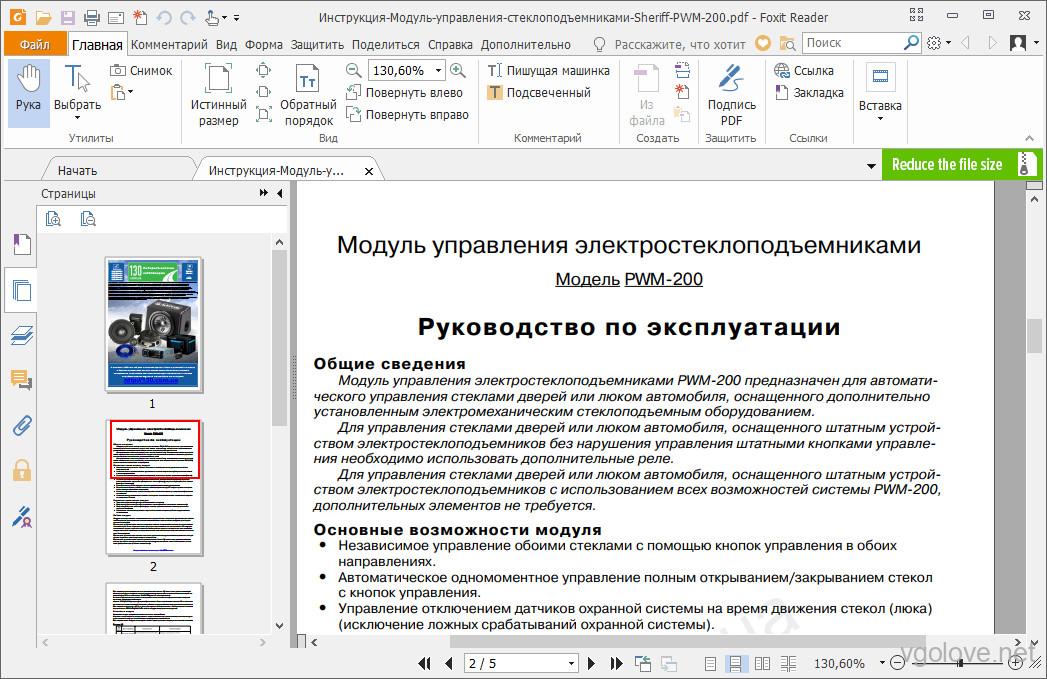Click the status bar zoom out minus button

click(x=898, y=663)
